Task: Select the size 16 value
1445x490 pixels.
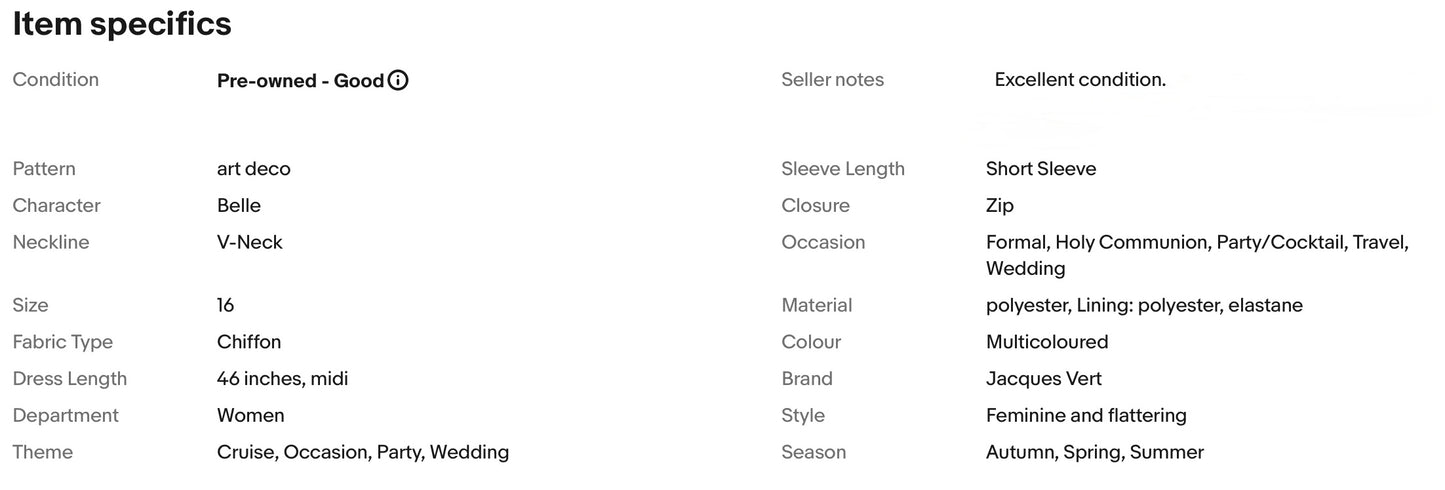Action: 226,305
